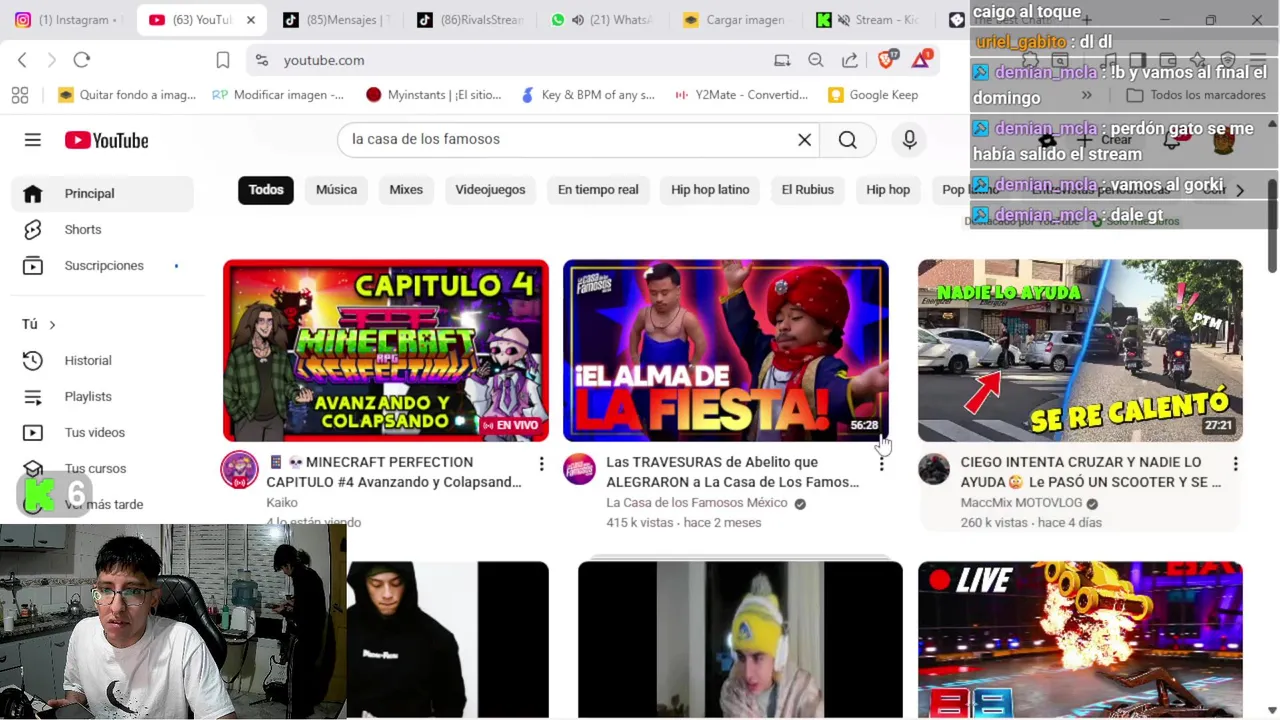Screen dimensions: 1280x720
Task: Select the El Rubius chip
Action: coord(808,190)
